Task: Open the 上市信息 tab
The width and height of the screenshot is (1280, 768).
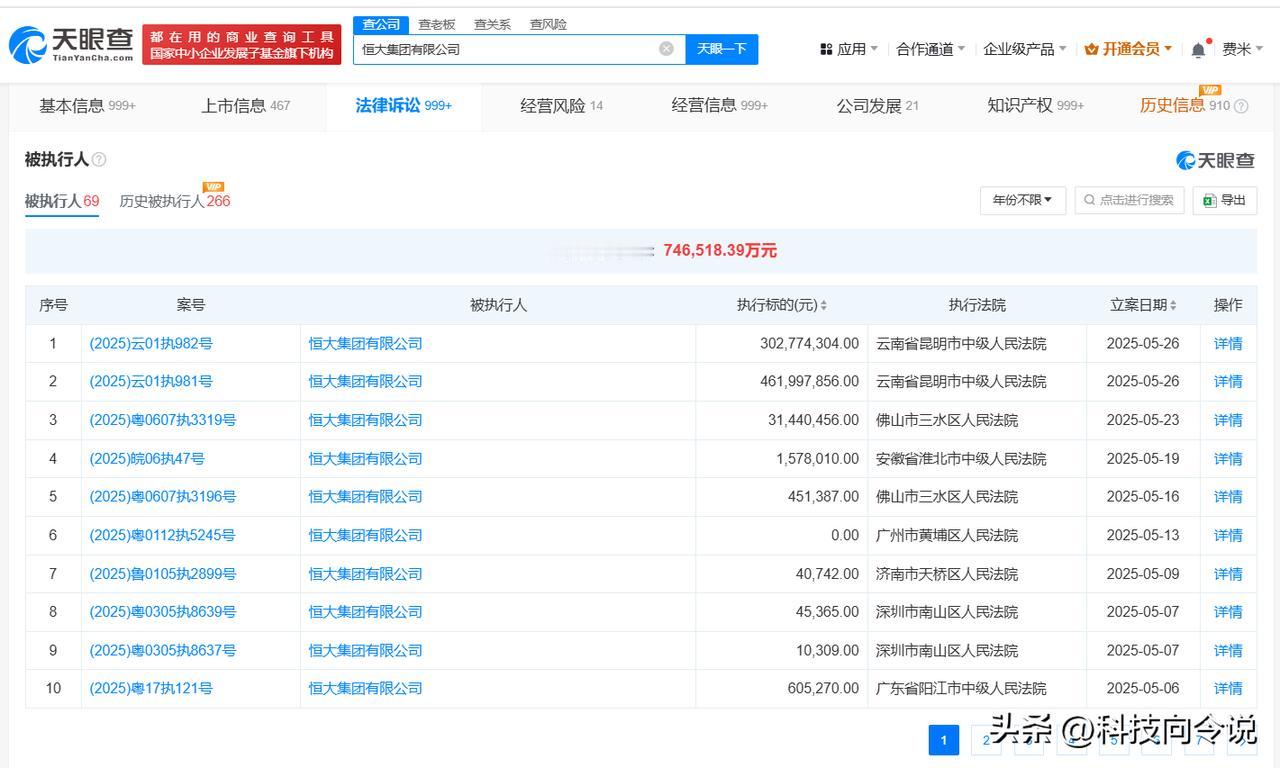Action: point(246,106)
